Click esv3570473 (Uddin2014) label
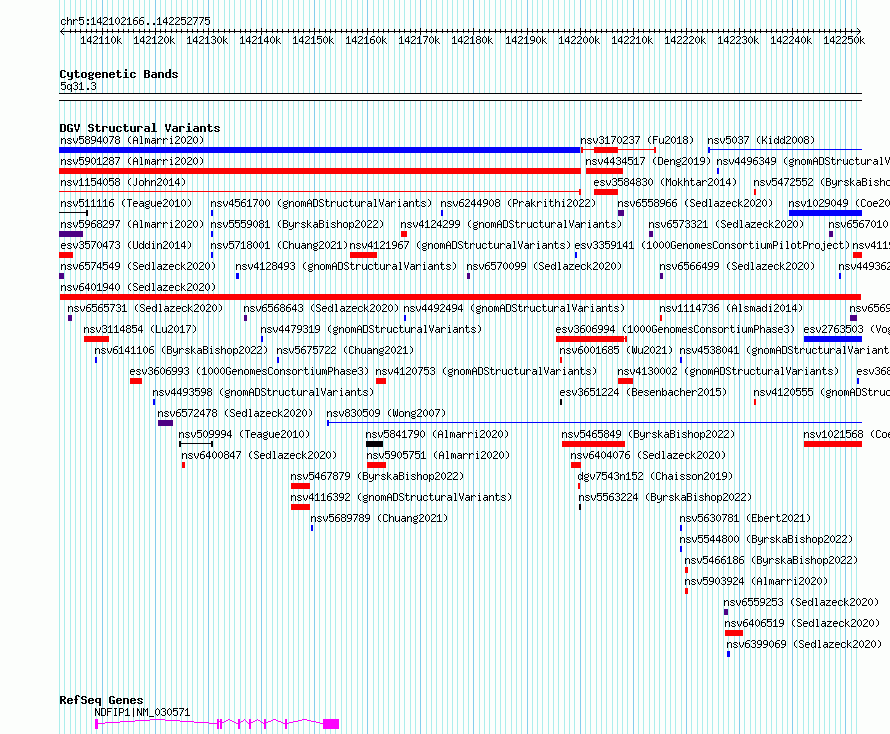This screenshot has height=734, width=890. click(x=126, y=245)
